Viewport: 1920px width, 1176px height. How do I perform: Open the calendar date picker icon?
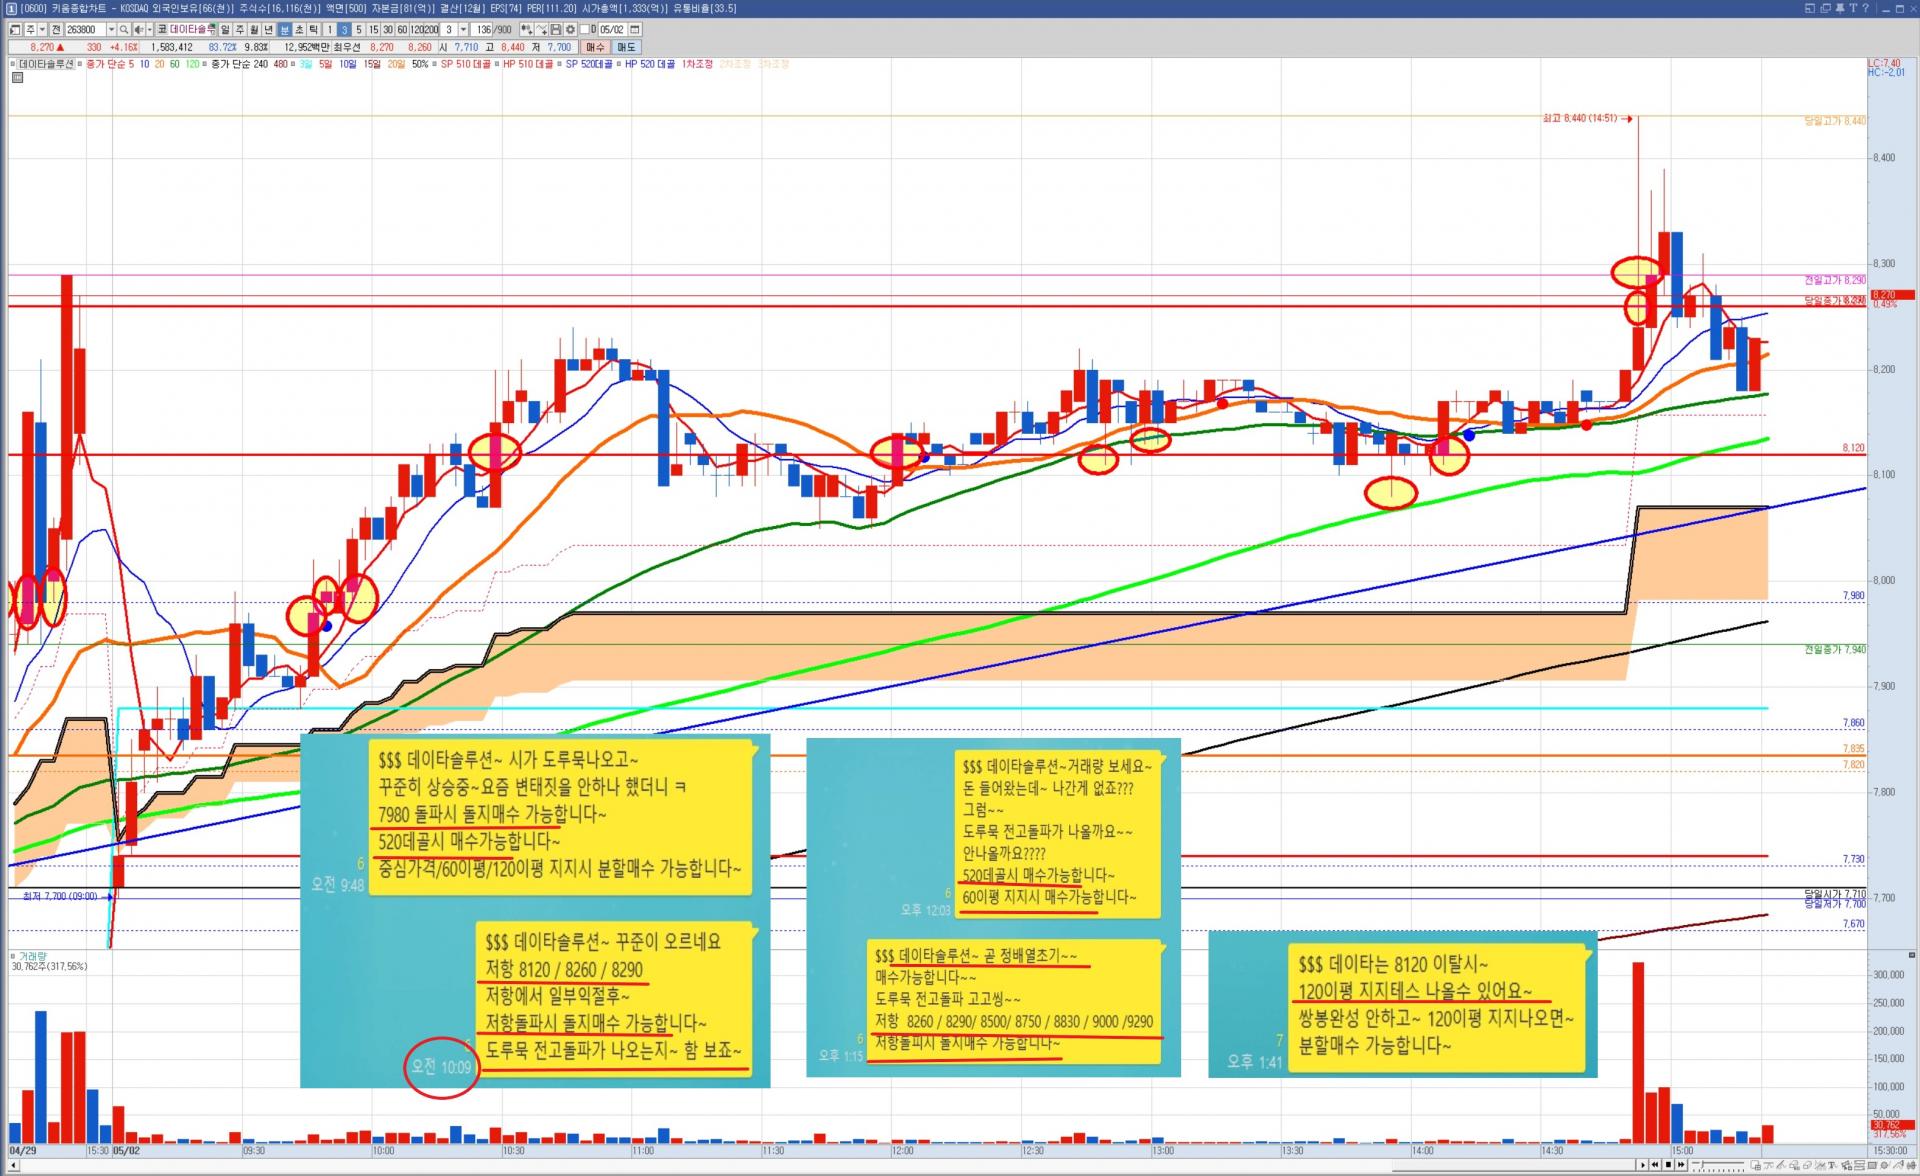(634, 30)
